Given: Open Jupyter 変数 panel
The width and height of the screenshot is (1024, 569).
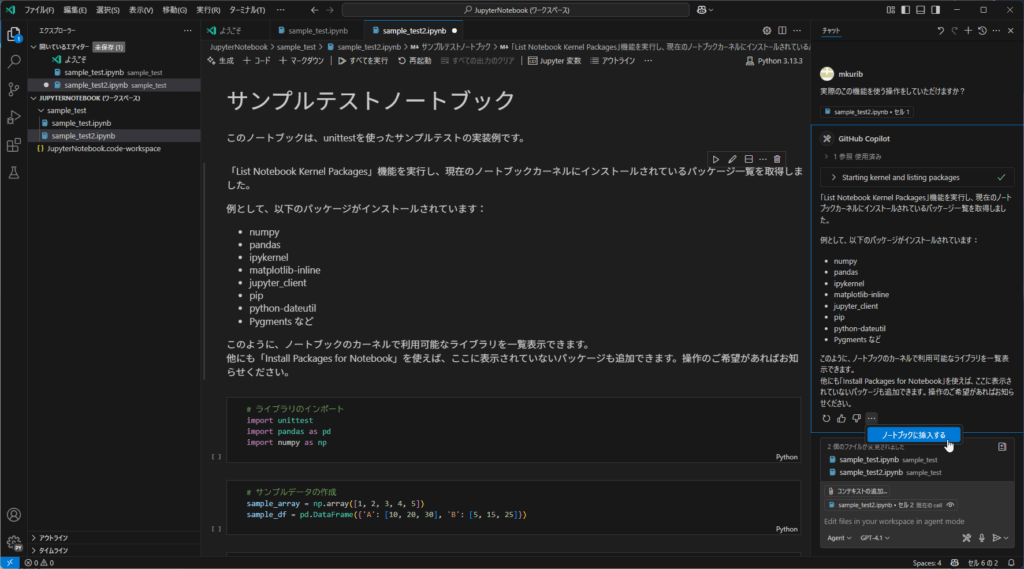Looking at the screenshot, I should (554, 61).
